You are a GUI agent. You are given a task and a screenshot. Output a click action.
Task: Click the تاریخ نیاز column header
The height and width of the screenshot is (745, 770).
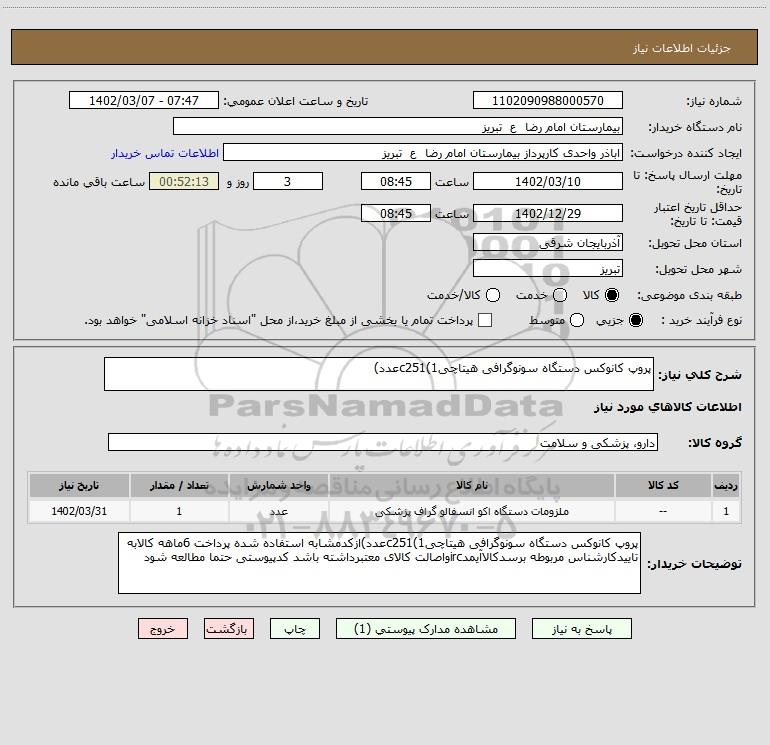pos(79,485)
